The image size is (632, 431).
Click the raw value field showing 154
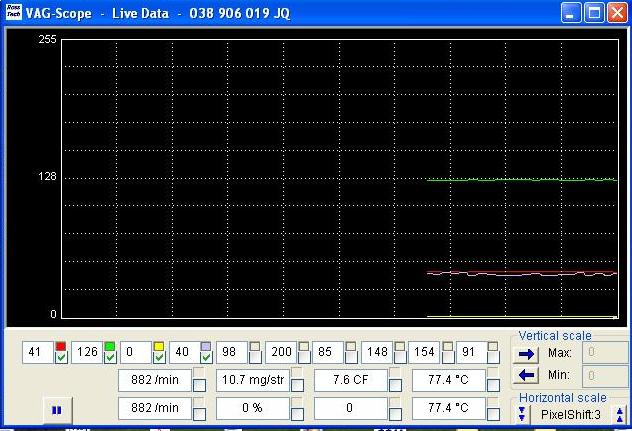click(424, 352)
